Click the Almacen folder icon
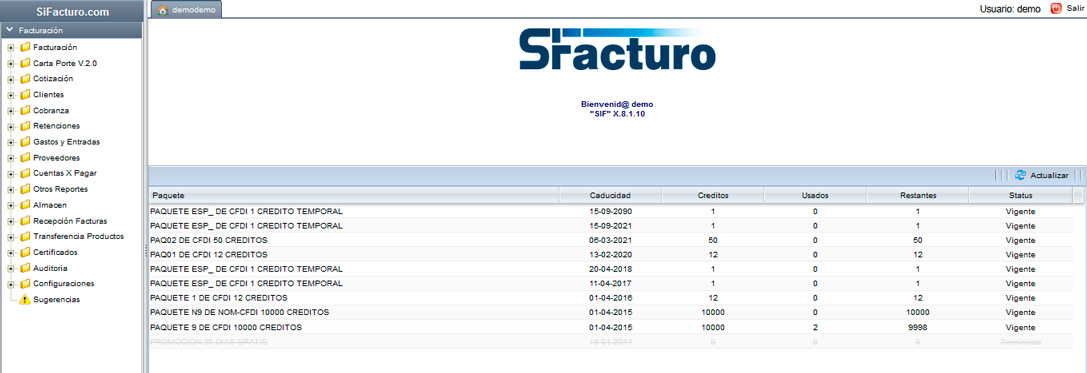 (26, 205)
